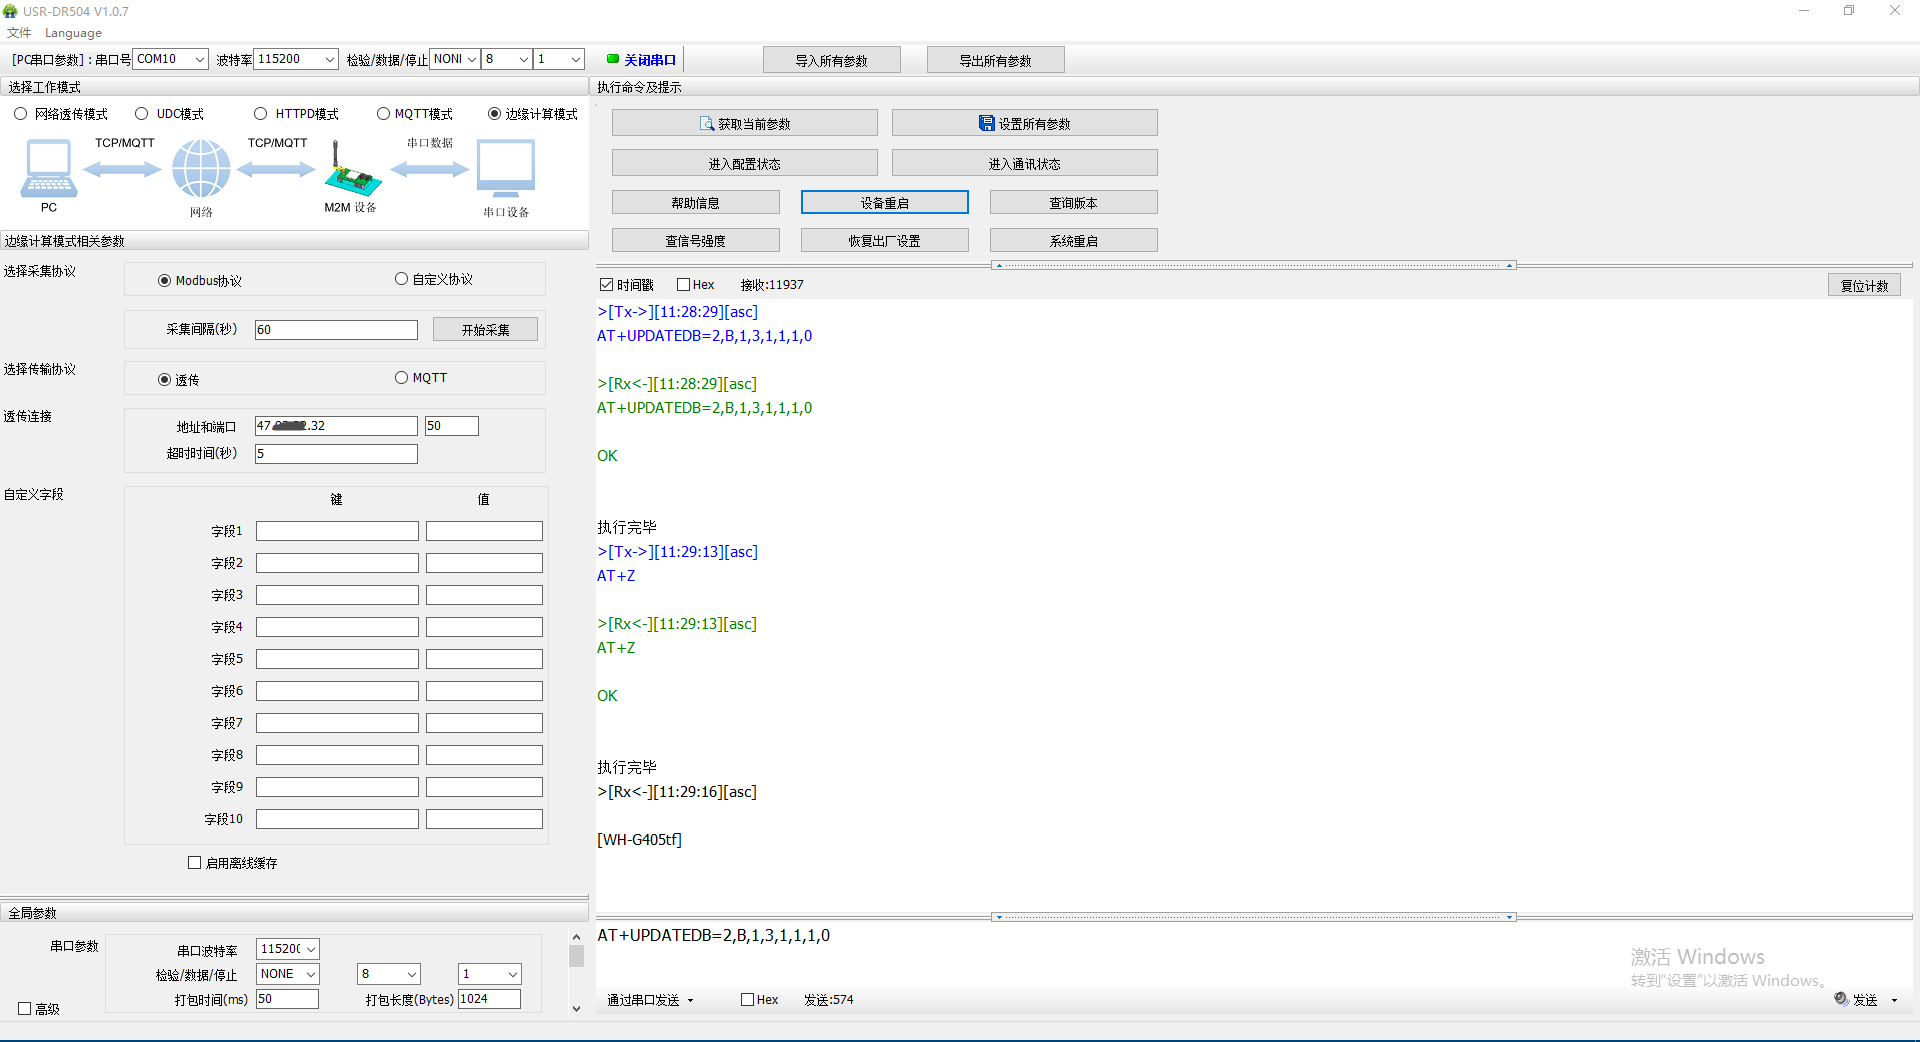Viewport: 1920px width, 1042px height.
Task: Click the PC laptop icon in diagram
Action: 48,168
